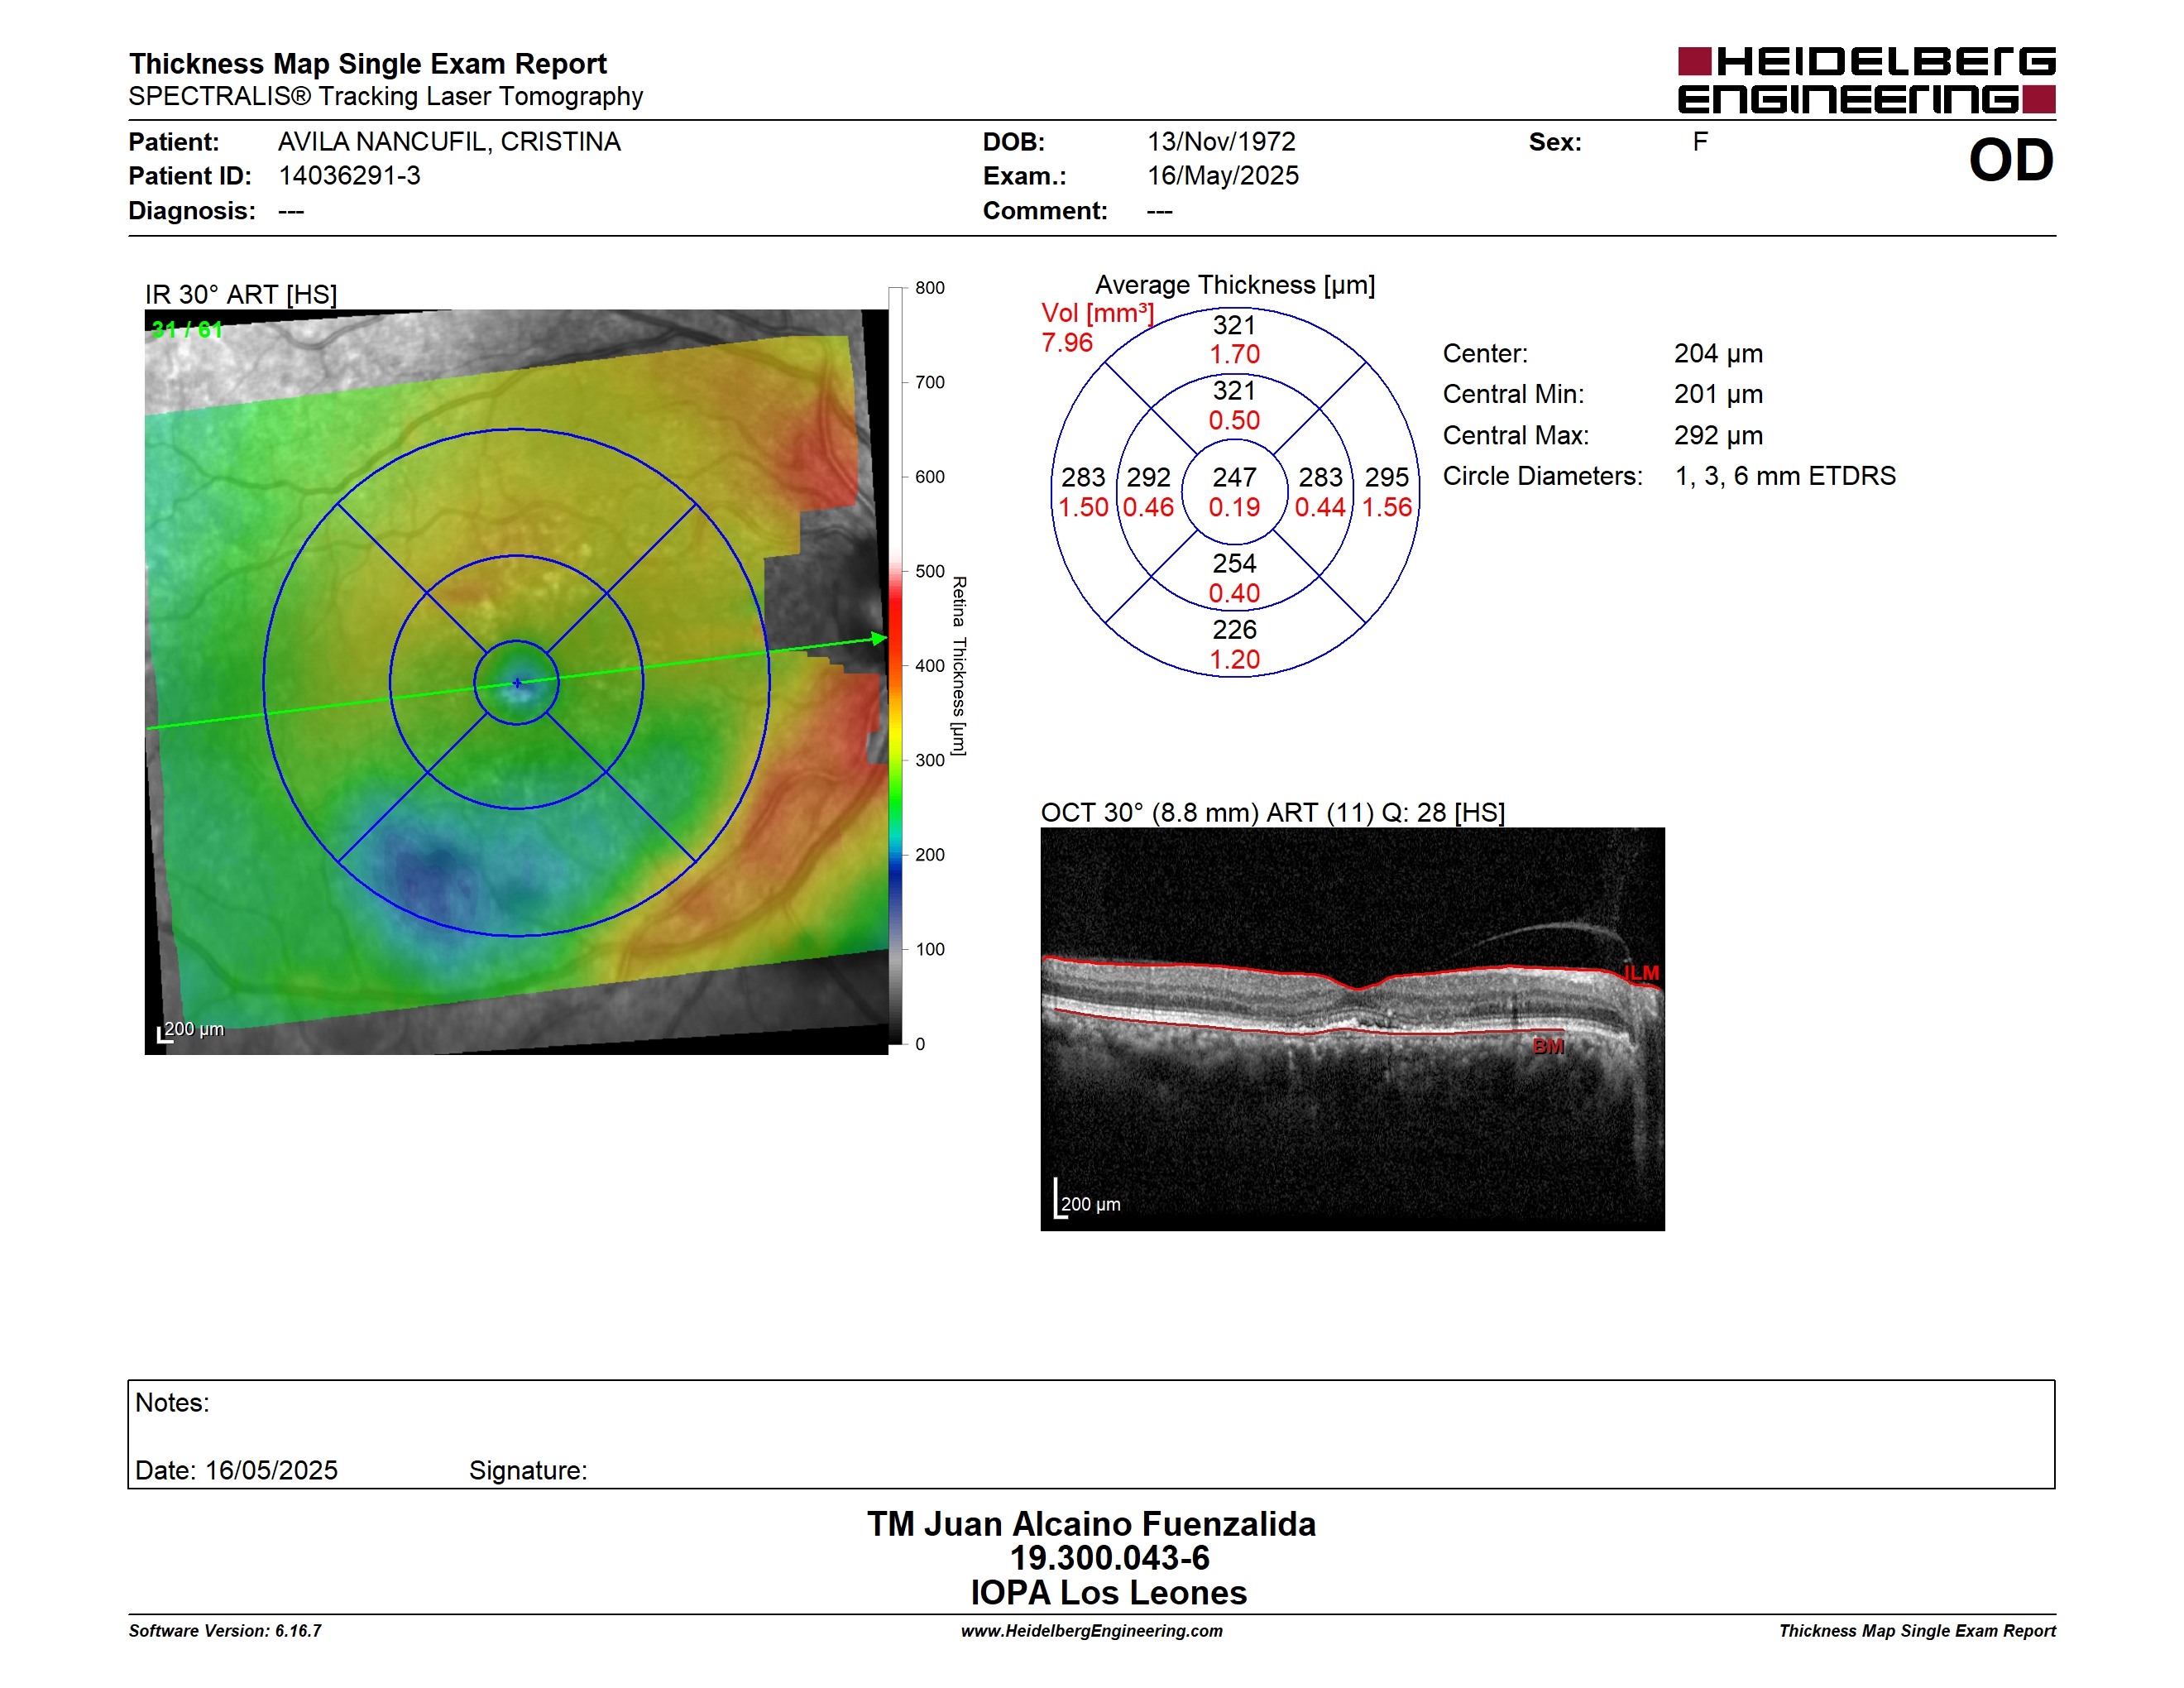Click the green scan line arrowhead
2184x1688 pixels.
pos(879,638)
